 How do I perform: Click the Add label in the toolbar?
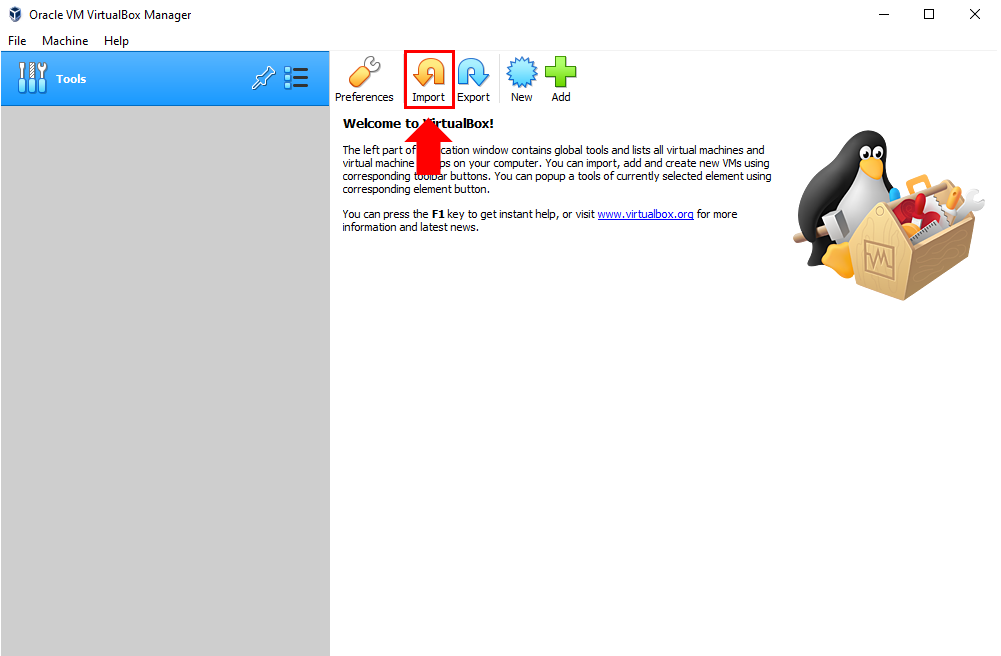pyautogui.click(x=561, y=96)
